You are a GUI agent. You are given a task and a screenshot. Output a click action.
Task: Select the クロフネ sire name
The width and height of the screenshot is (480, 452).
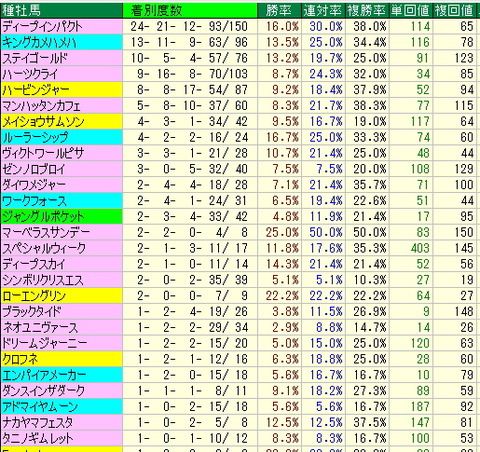coord(20,359)
